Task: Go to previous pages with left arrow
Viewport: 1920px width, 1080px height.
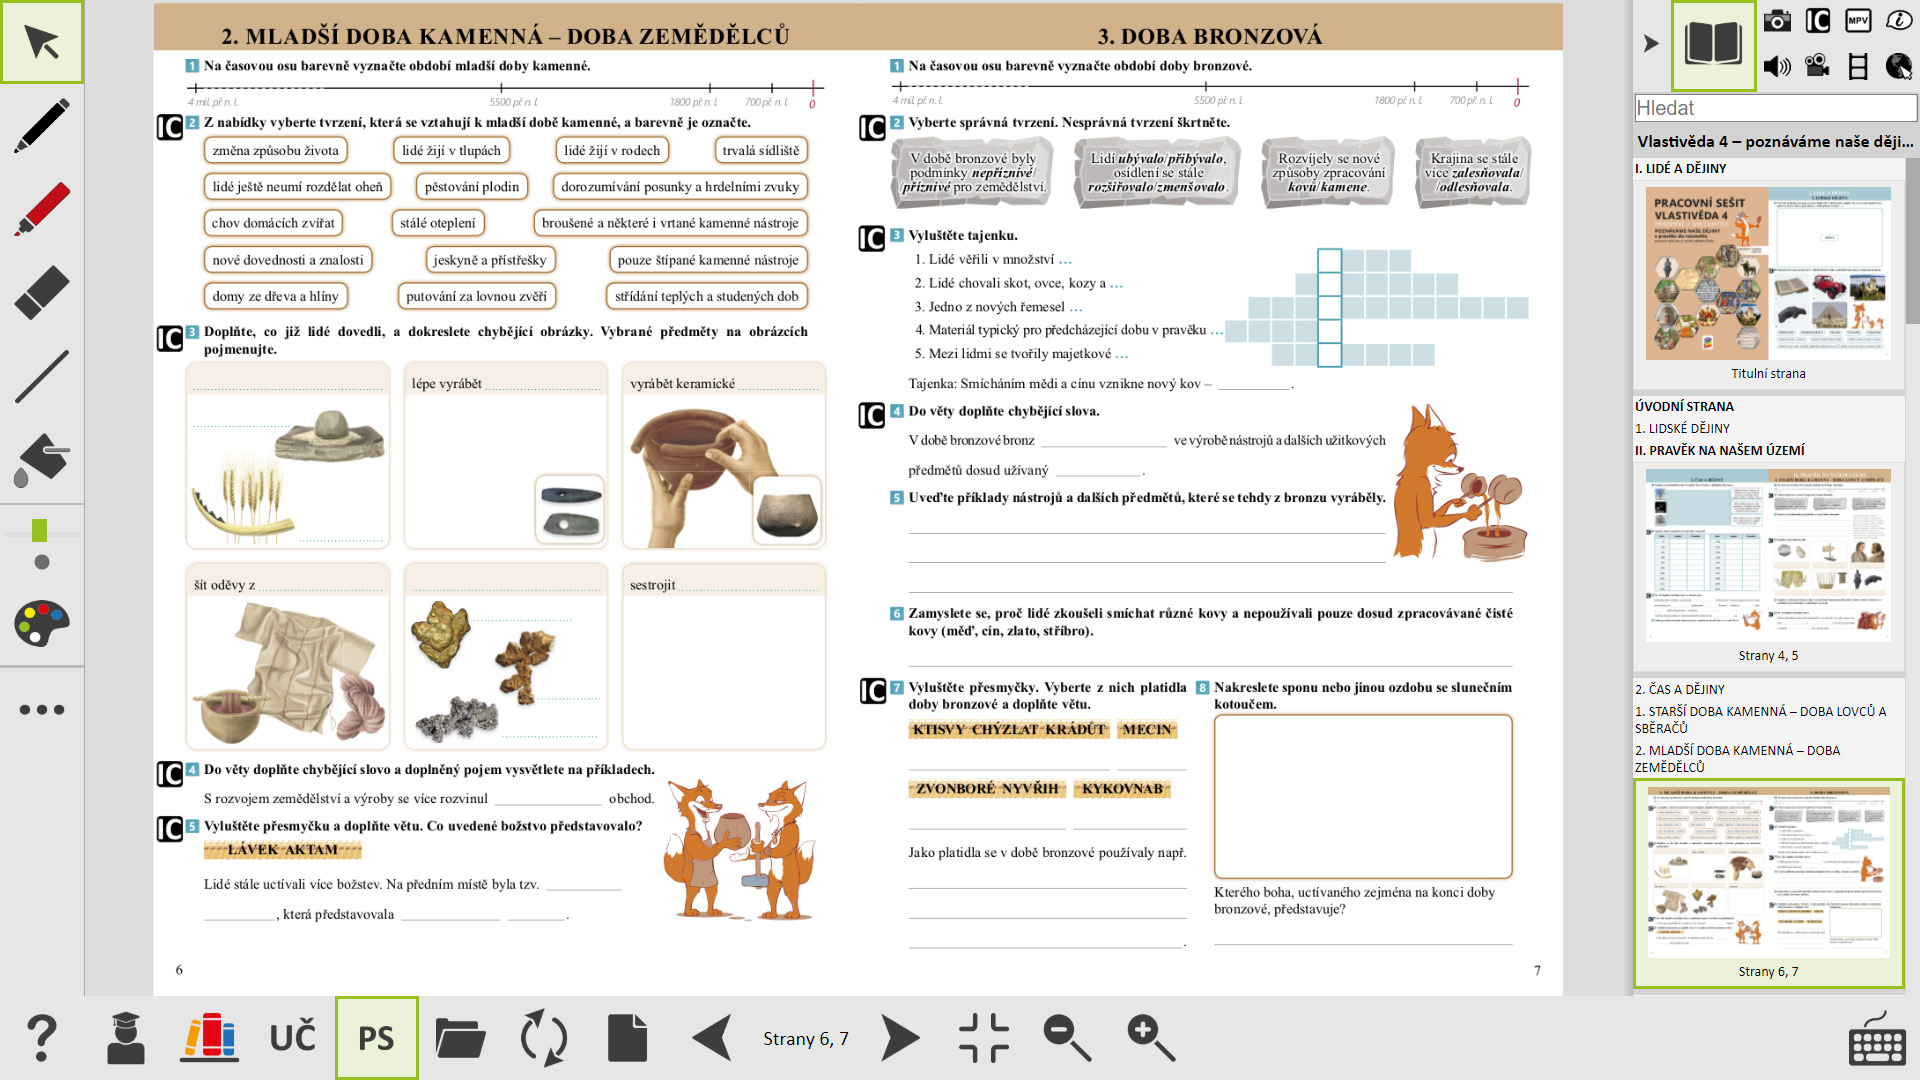Action: click(712, 1038)
